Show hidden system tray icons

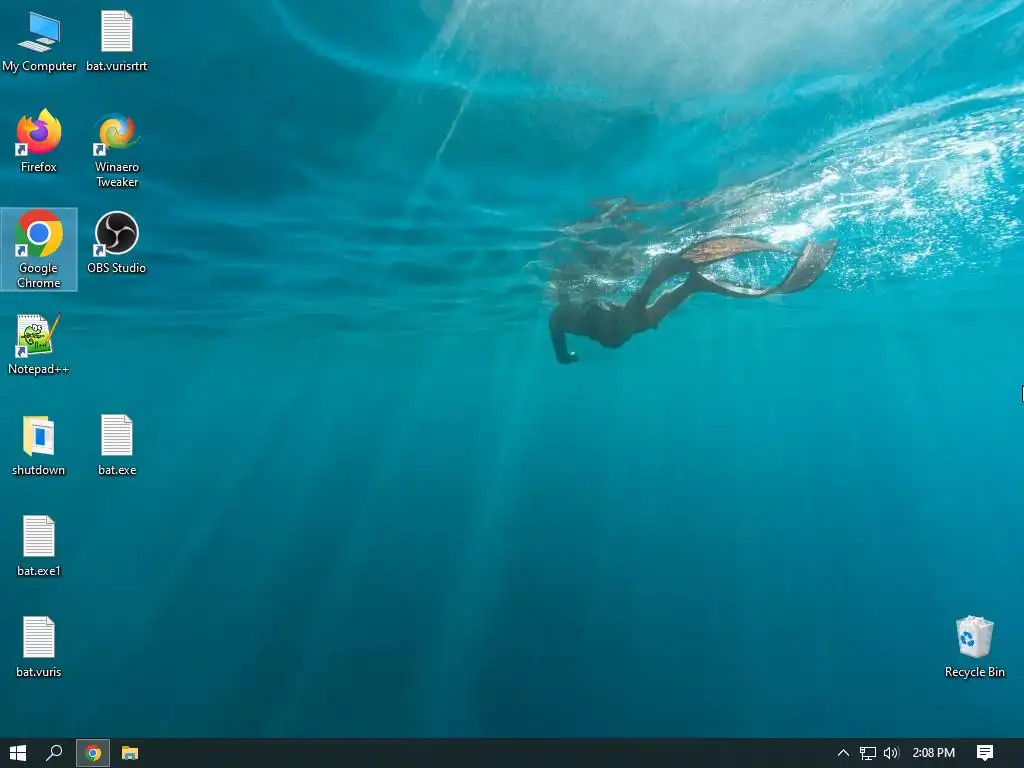pos(843,753)
